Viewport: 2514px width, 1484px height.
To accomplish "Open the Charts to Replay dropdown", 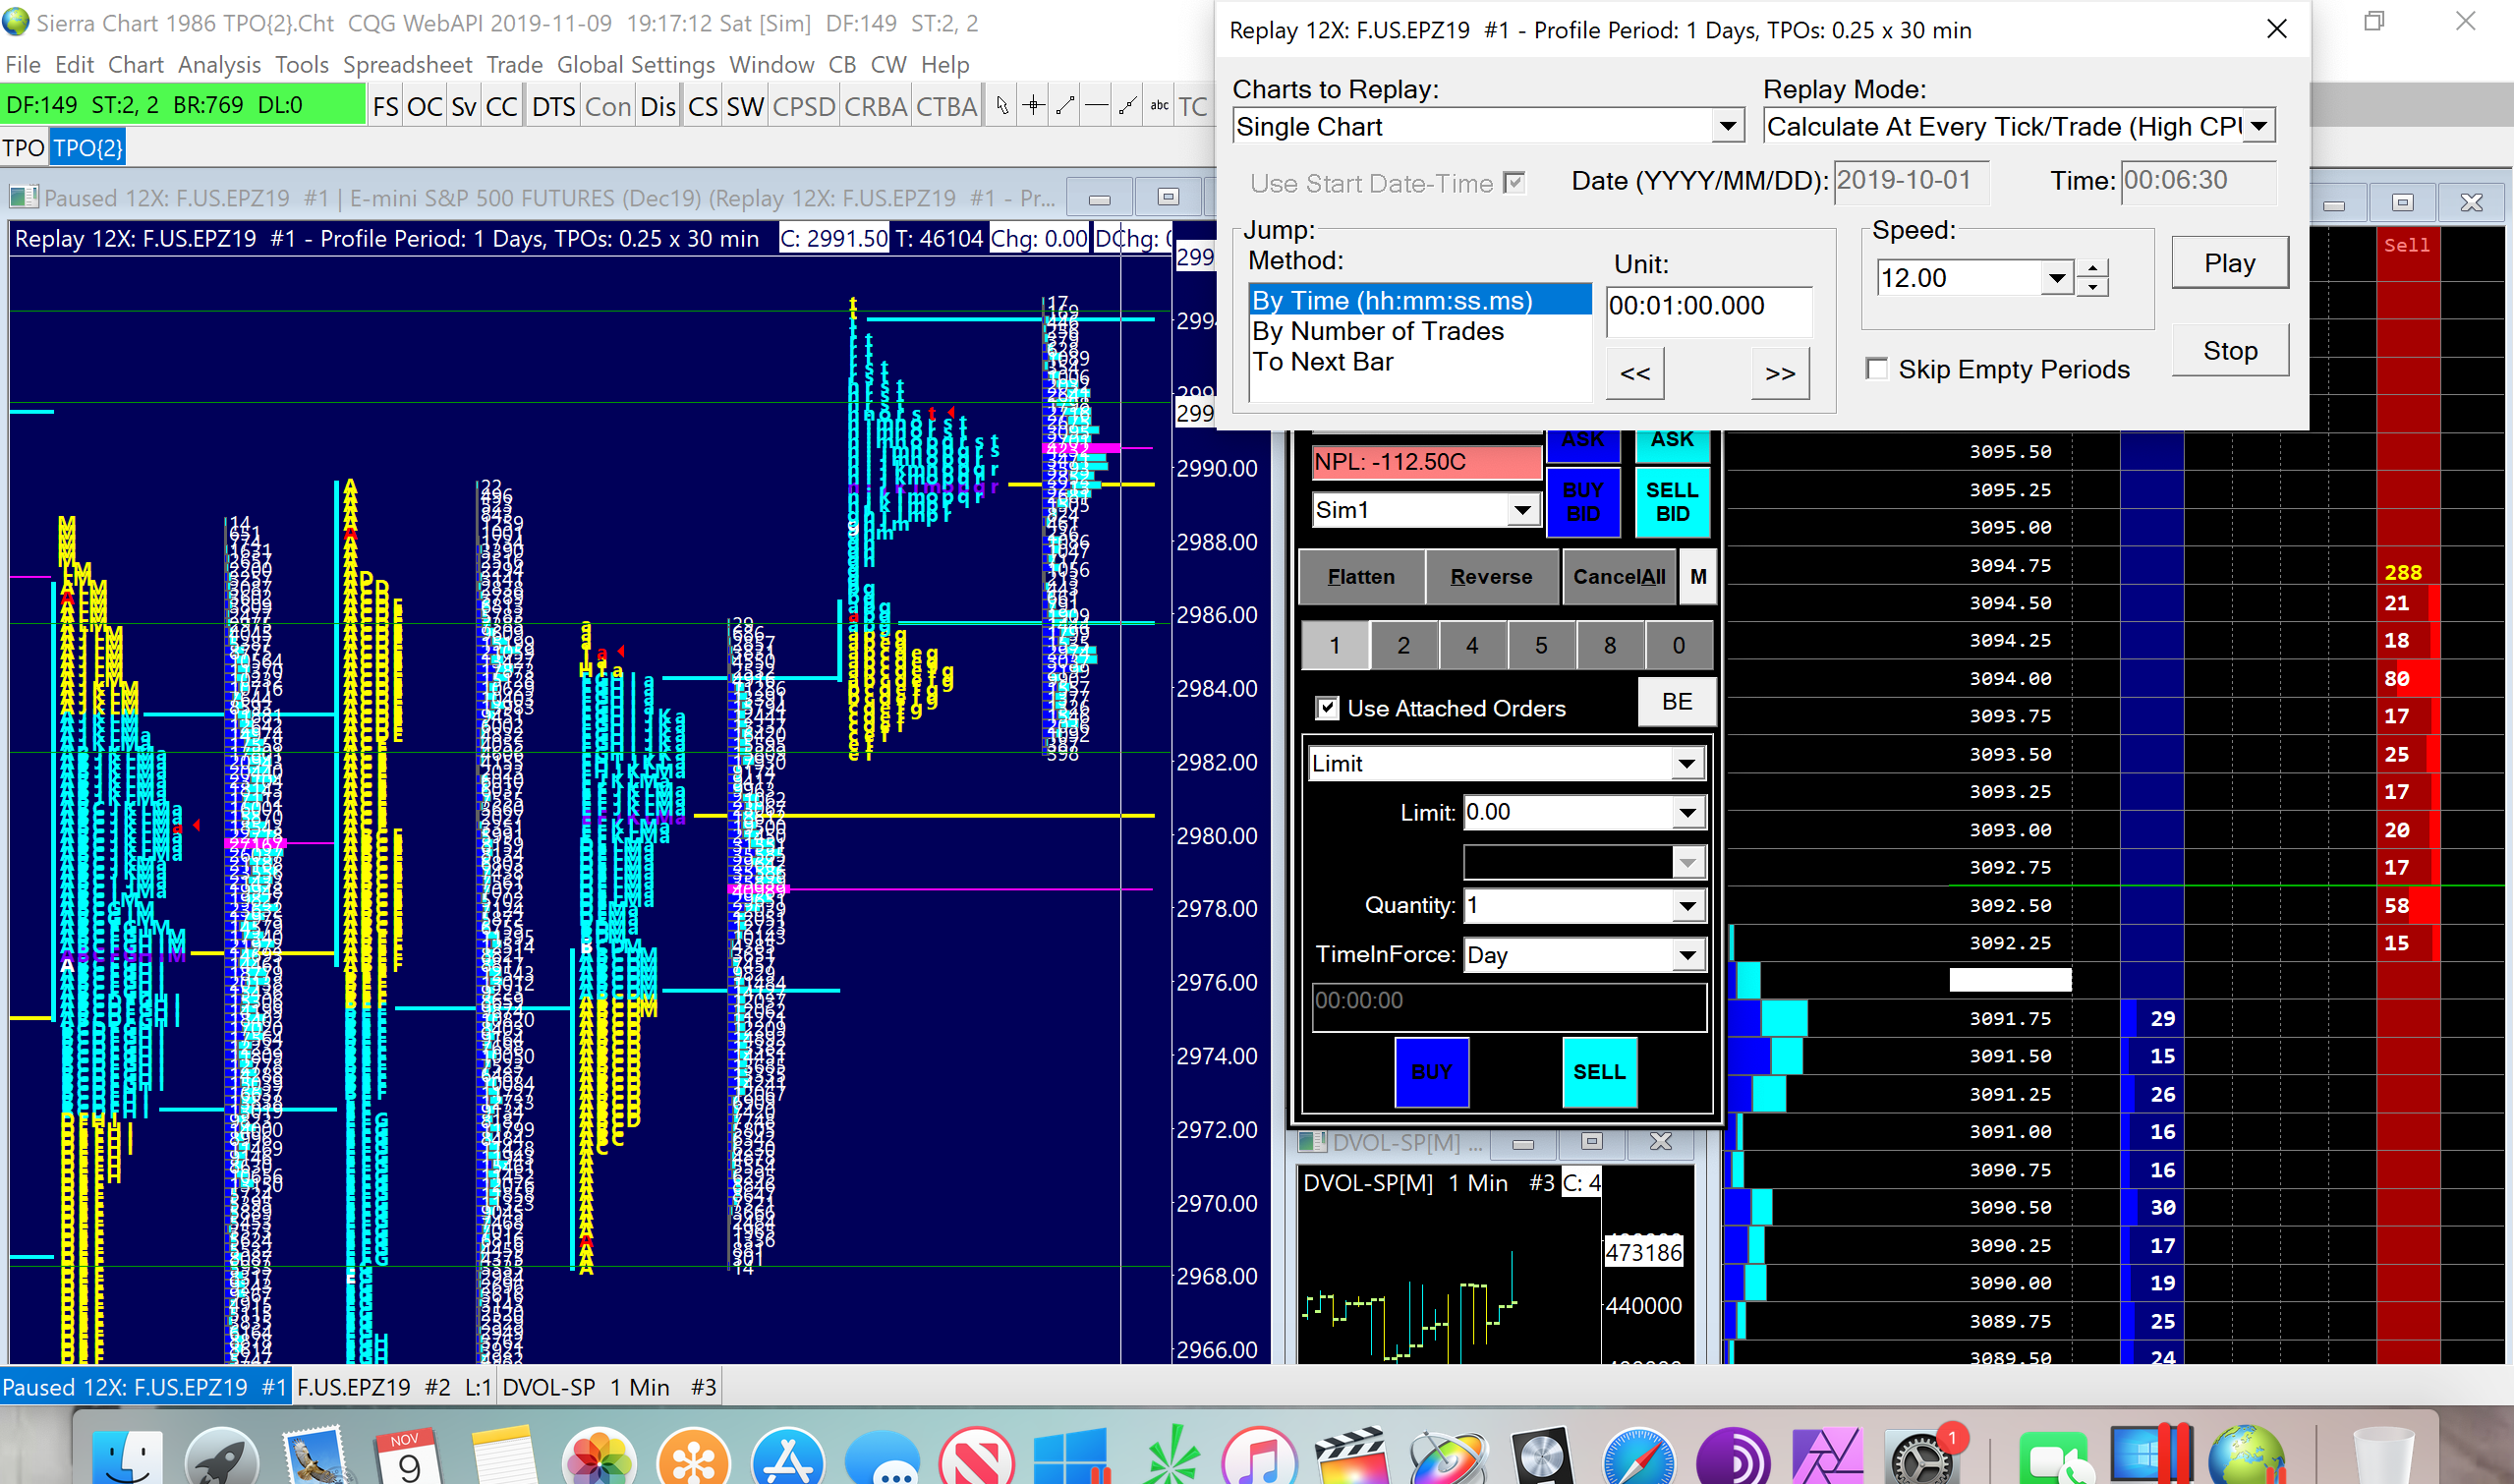I will pyautogui.click(x=1727, y=127).
